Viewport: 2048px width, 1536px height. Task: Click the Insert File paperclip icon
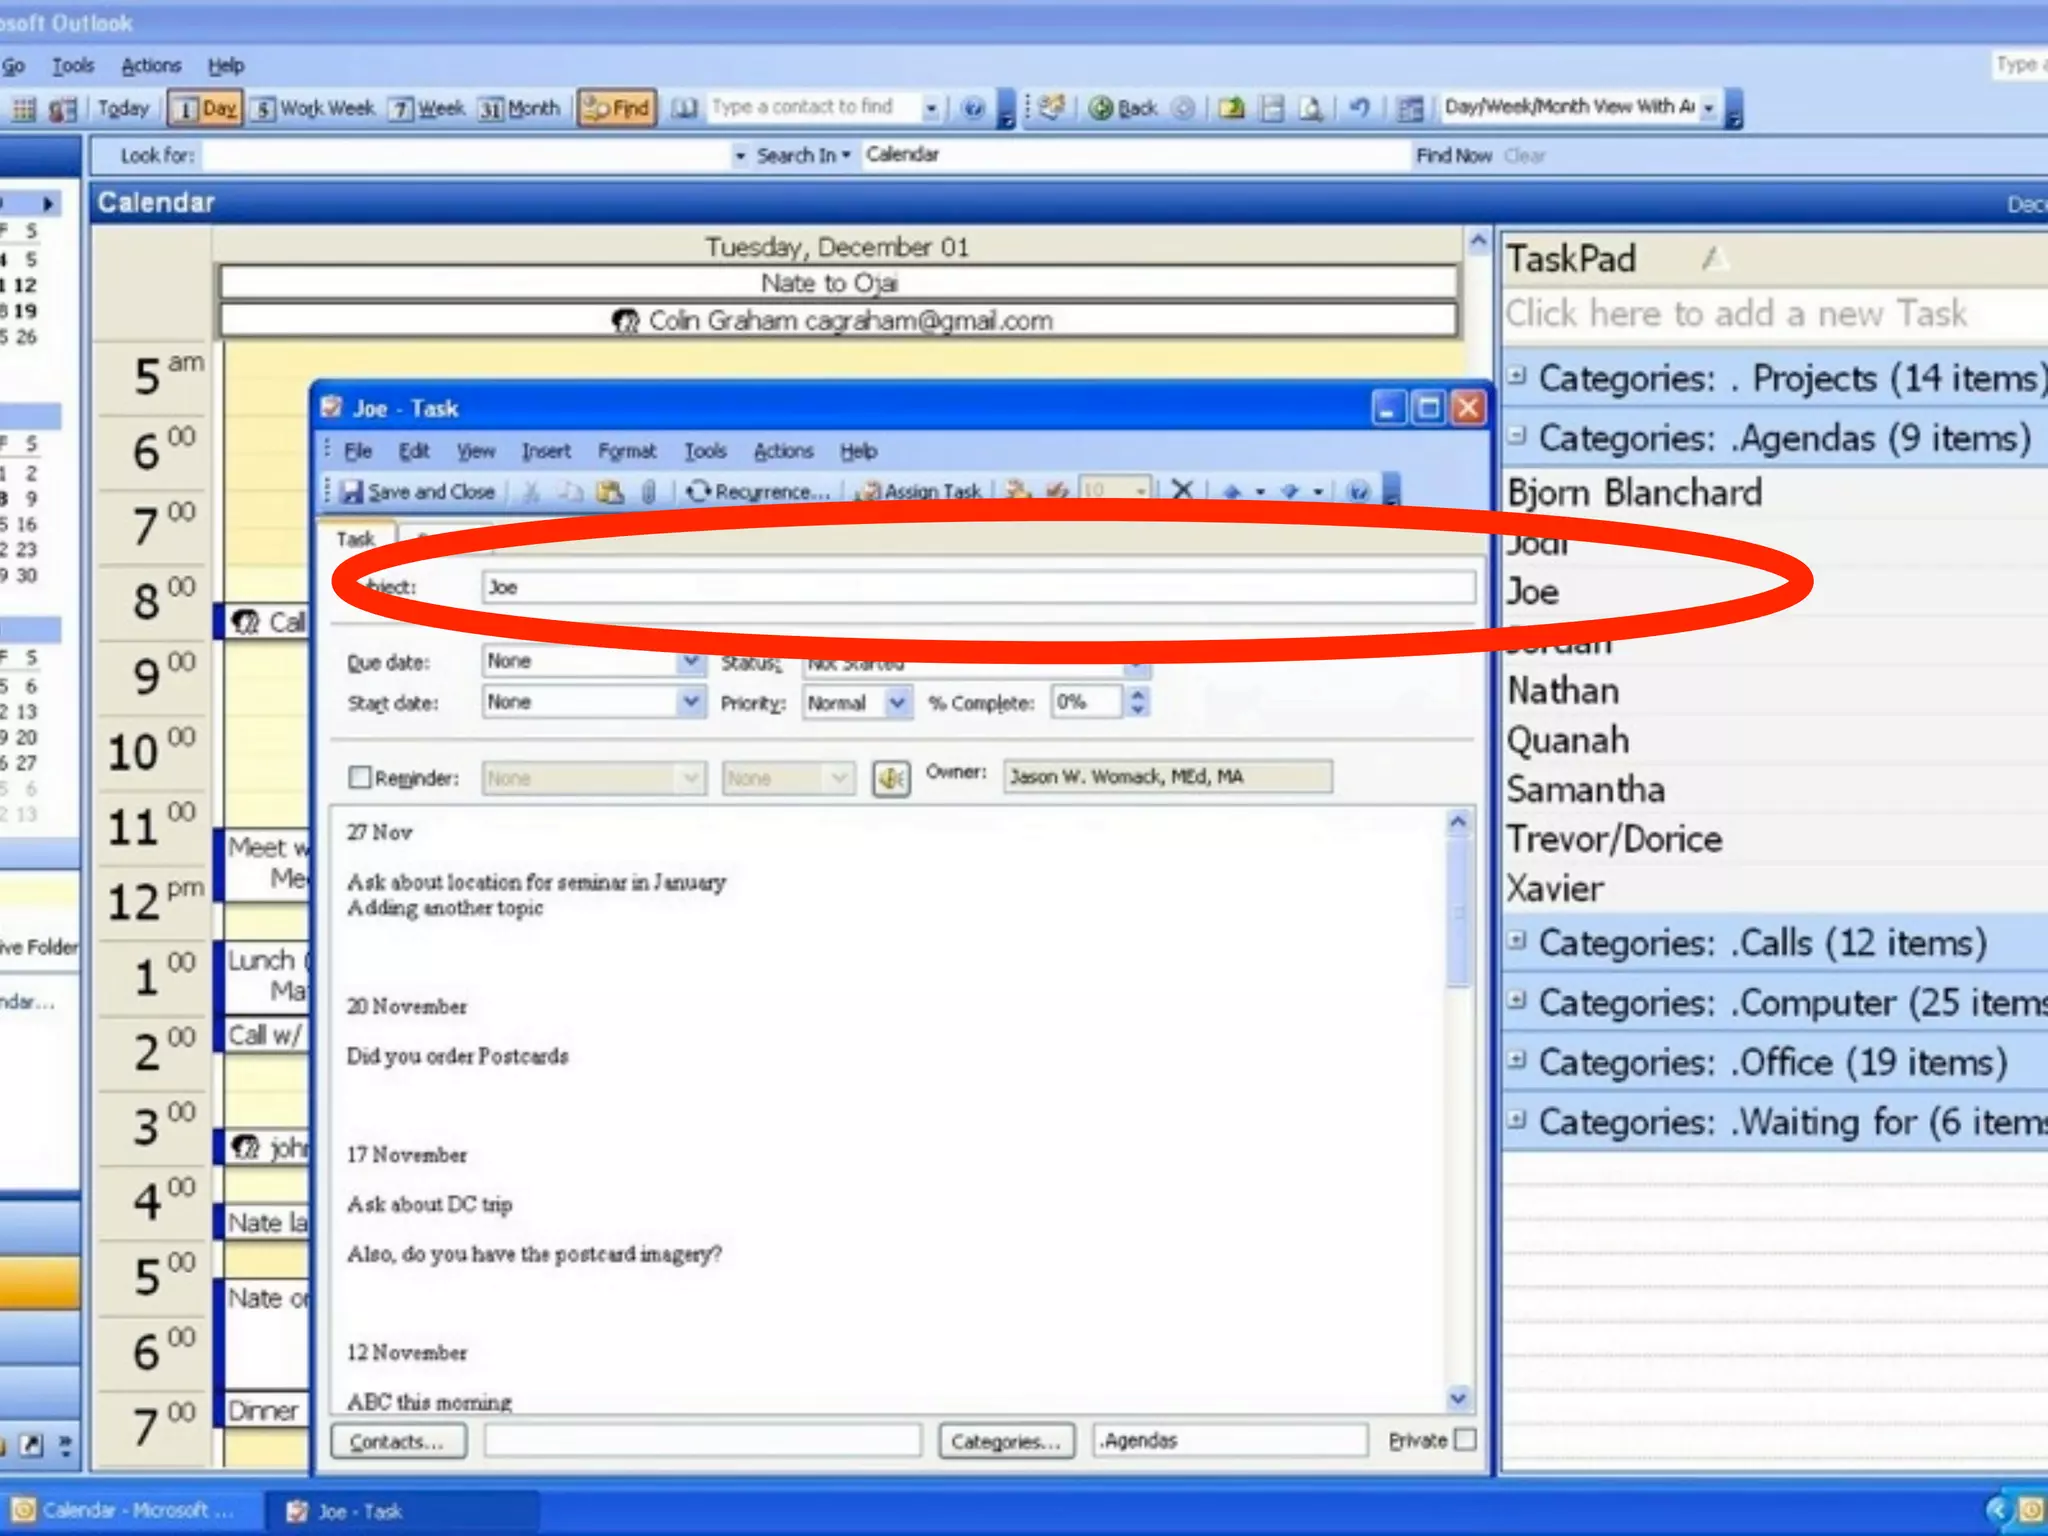coord(649,491)
